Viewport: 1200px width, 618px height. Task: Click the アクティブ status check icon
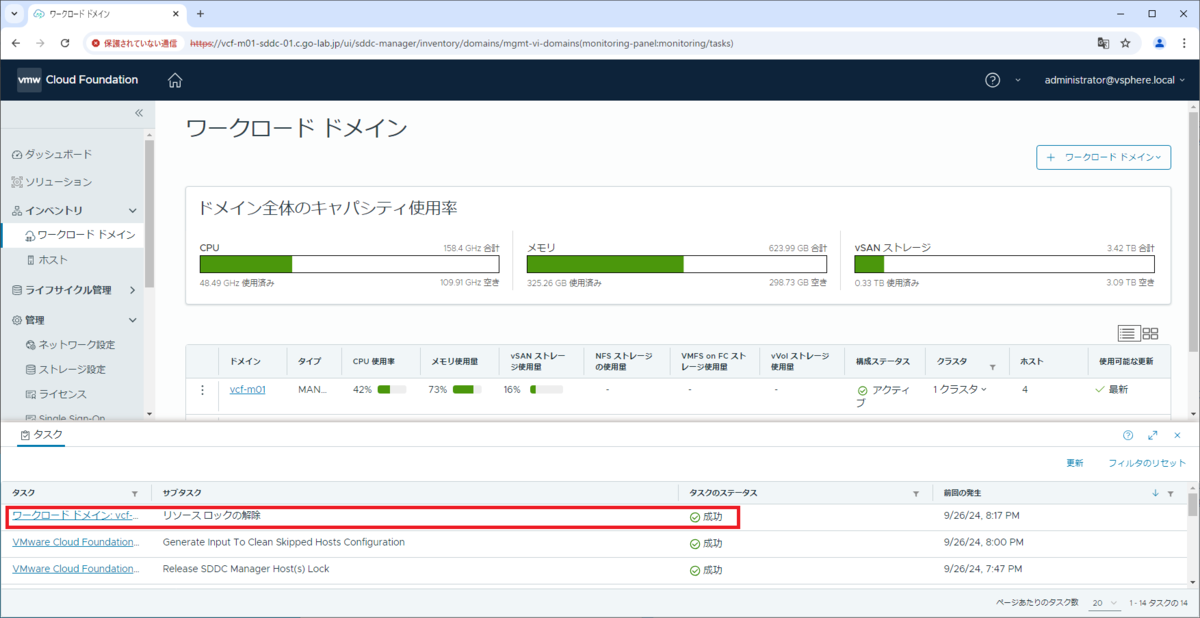tap(862, 390)
